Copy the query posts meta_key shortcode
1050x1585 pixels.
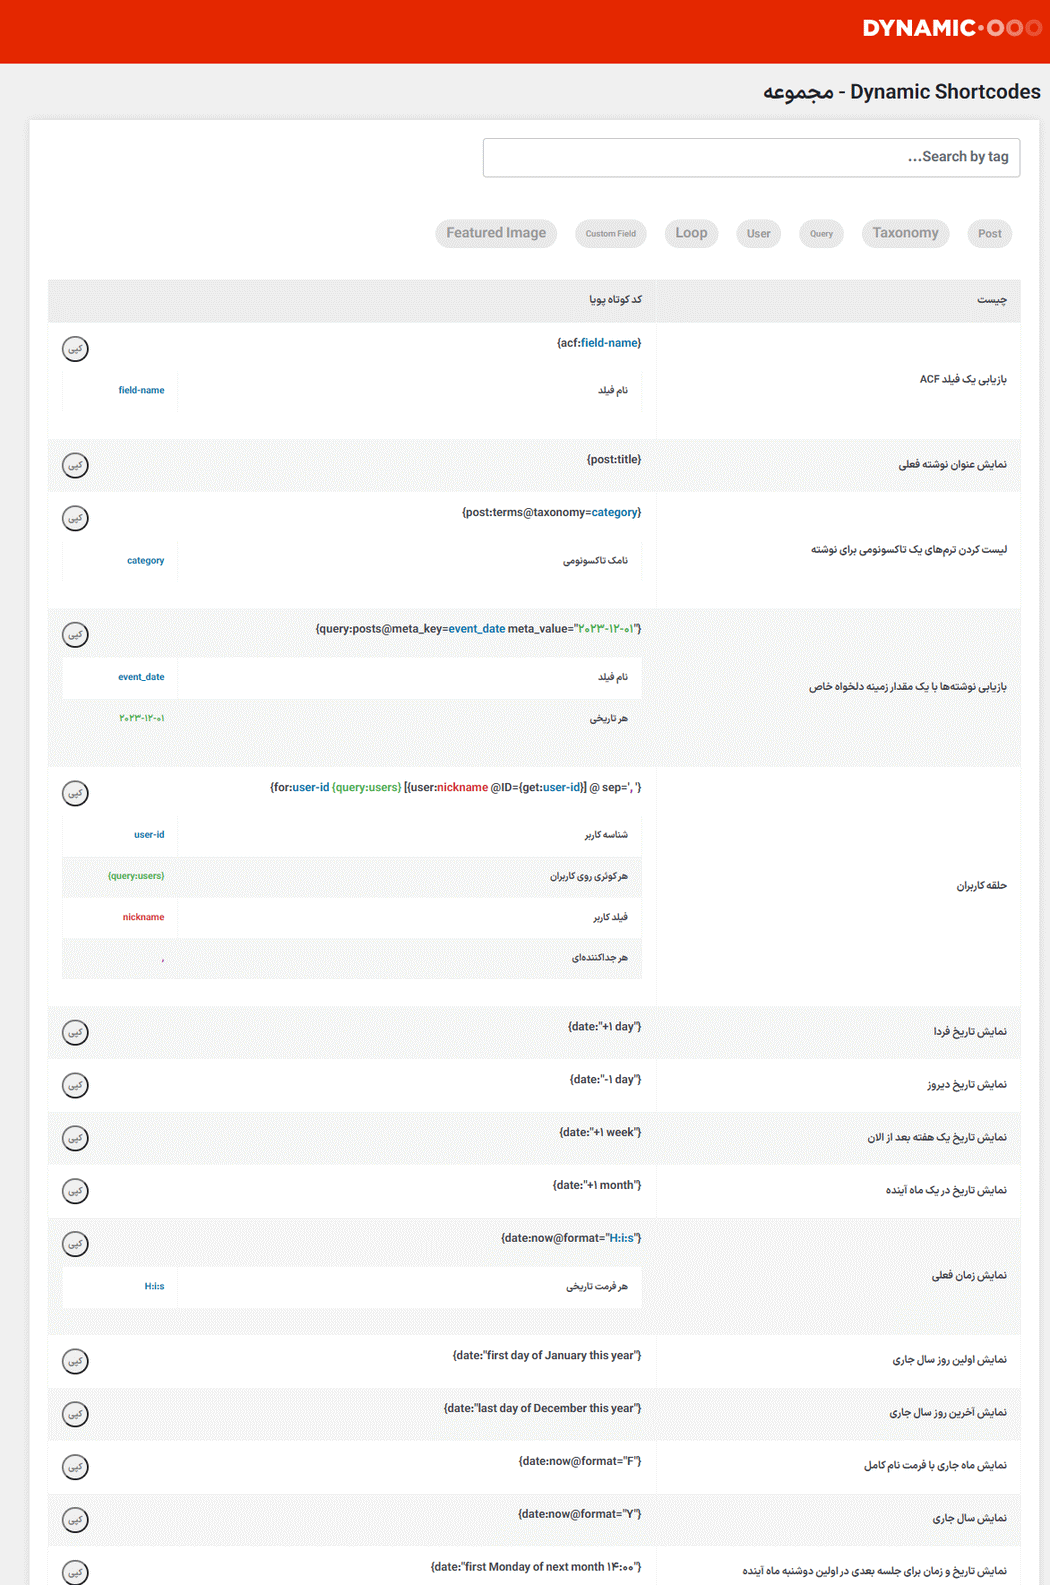pos(75,635)
